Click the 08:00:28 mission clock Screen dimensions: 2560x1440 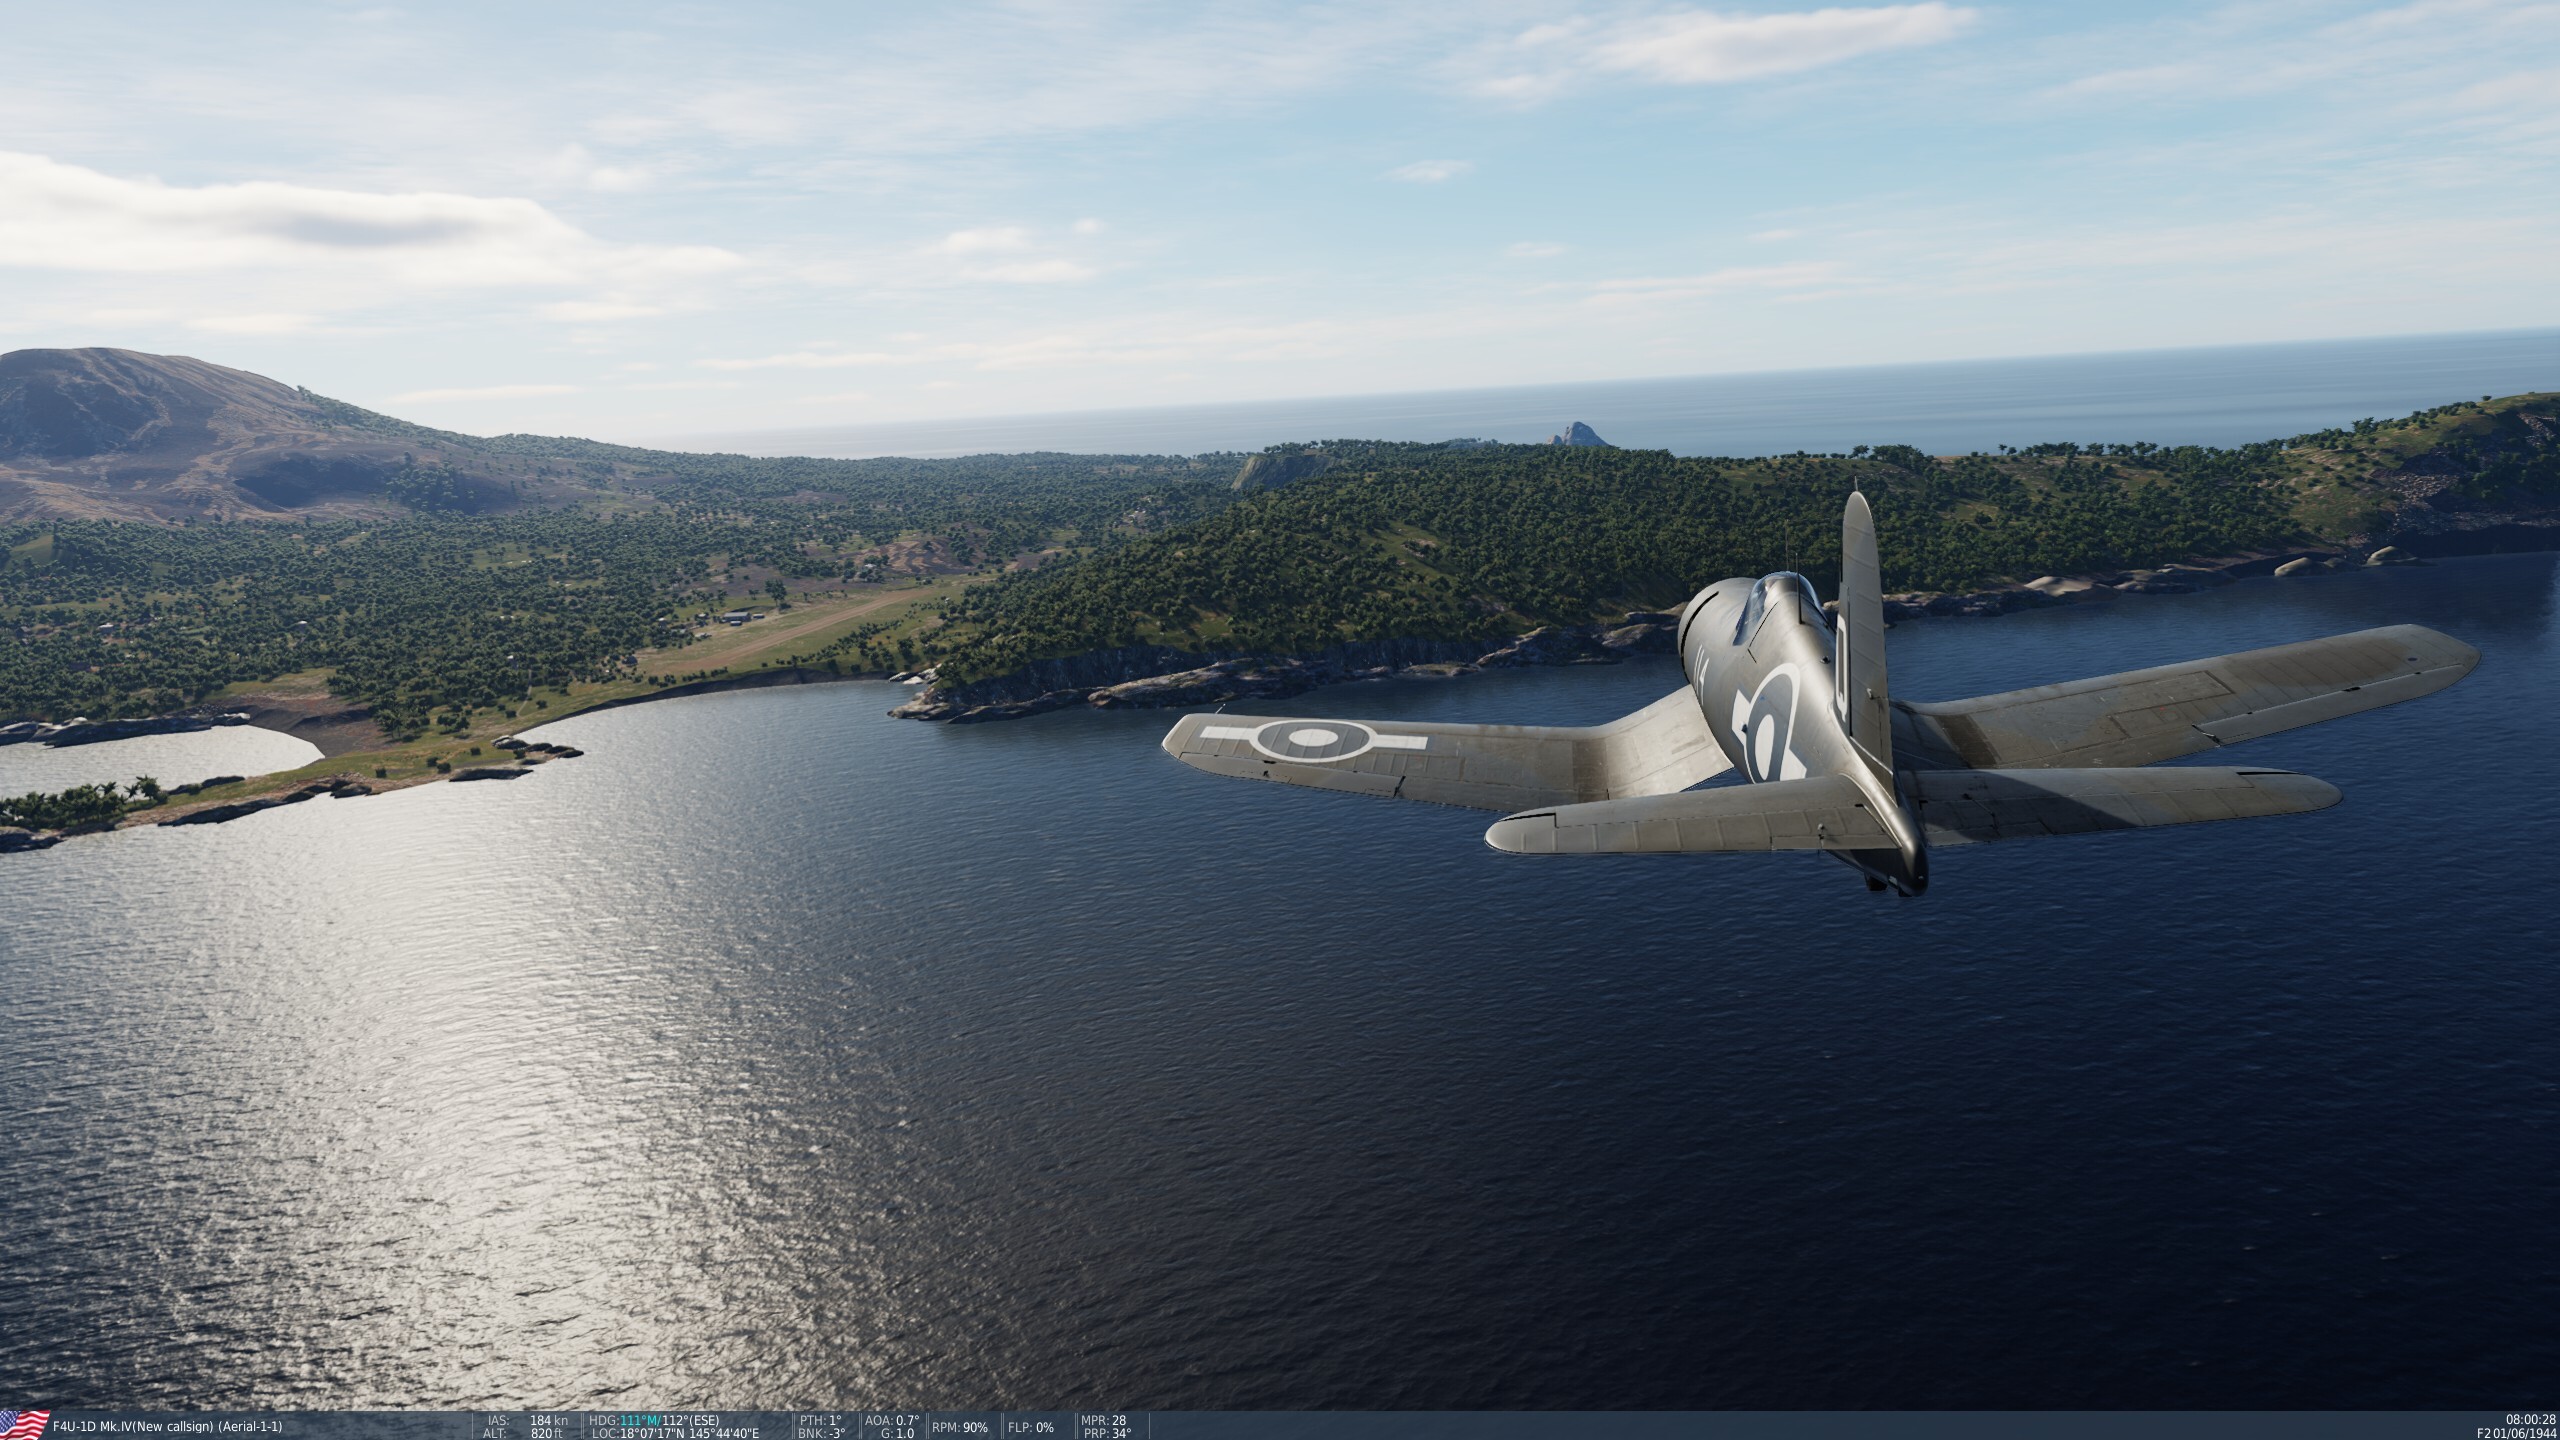tap(2530, 1419)
